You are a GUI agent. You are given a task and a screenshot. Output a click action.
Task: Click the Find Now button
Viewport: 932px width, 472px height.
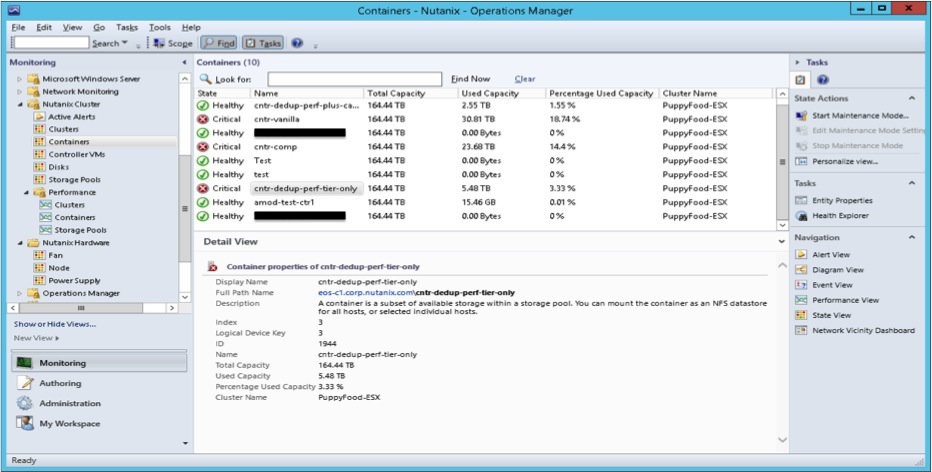tap(470, 78)
